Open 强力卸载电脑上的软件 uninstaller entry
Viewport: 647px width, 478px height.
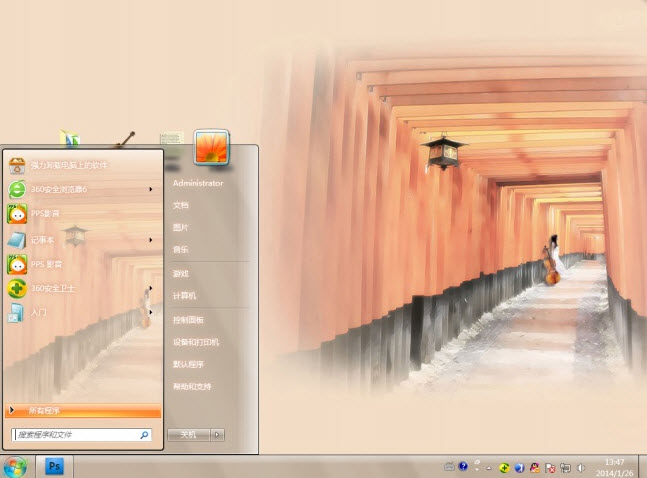coord(83,166)
